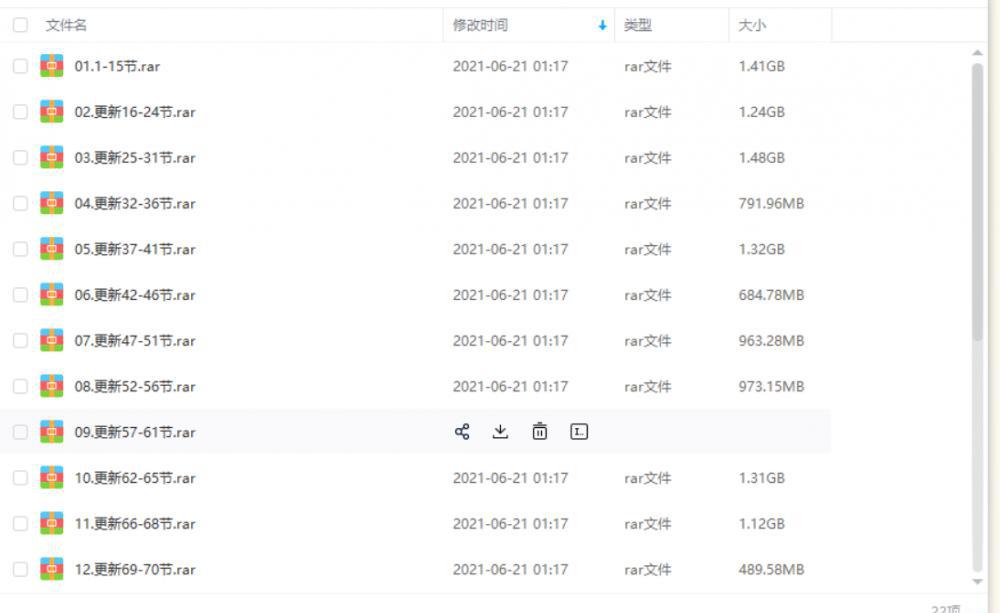This screenshot has height=613, width=1000.
Task: Click file name 09.更新57-61节.rar
Action: [135, 432]
